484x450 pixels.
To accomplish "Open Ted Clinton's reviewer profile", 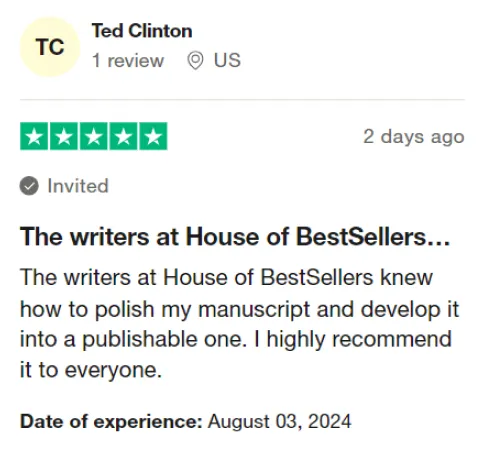I will tap(142, 31).
